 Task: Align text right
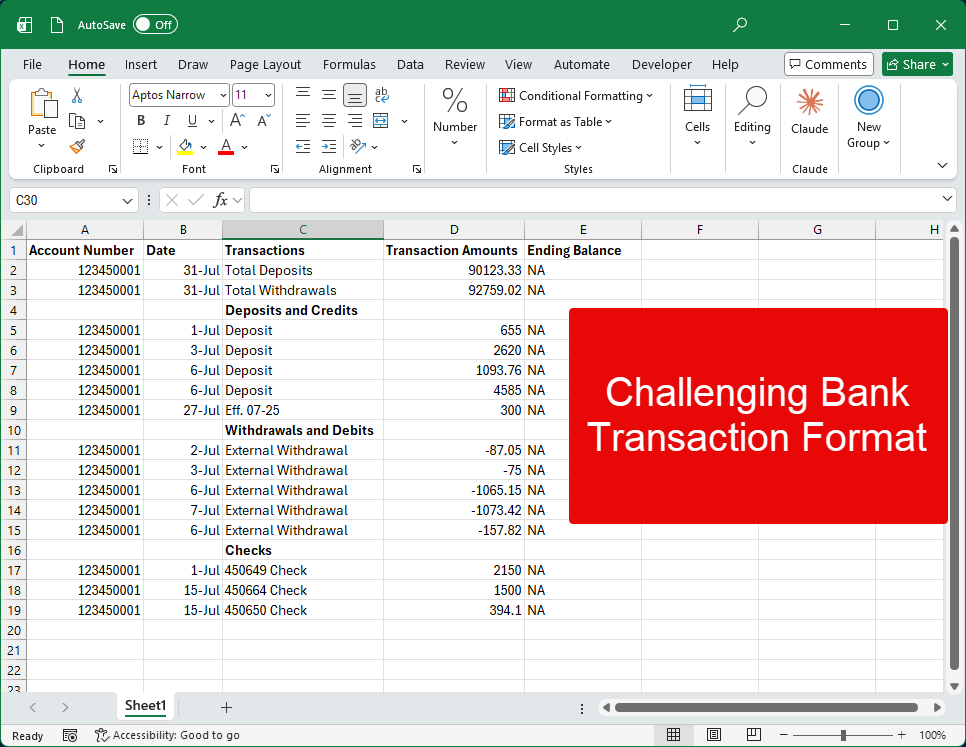(x=355, y=121)
